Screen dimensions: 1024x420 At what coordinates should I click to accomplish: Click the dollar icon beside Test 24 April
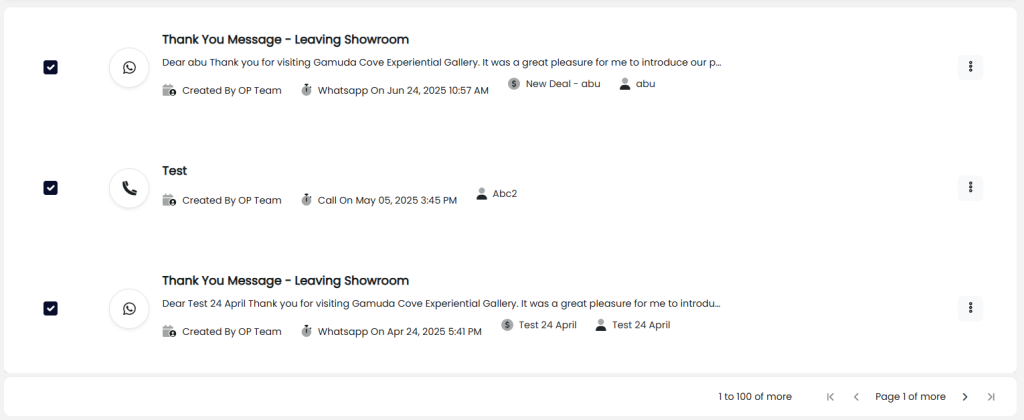507,325
